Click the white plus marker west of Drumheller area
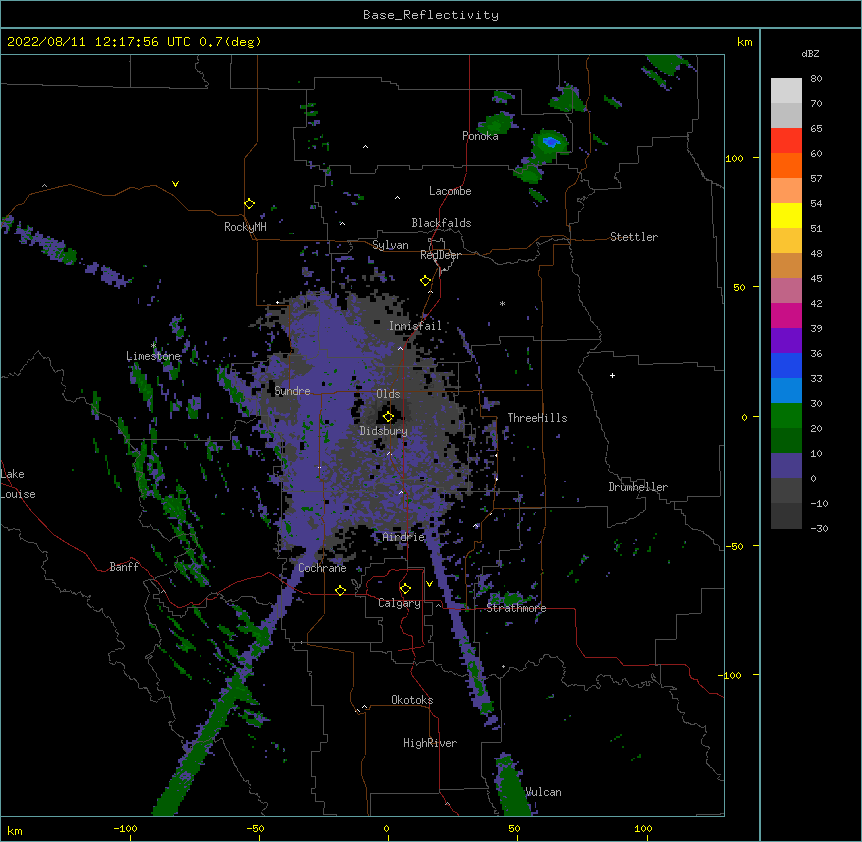Image resolution: width=862 pixels, height=842 pixels. click(612, 375)
